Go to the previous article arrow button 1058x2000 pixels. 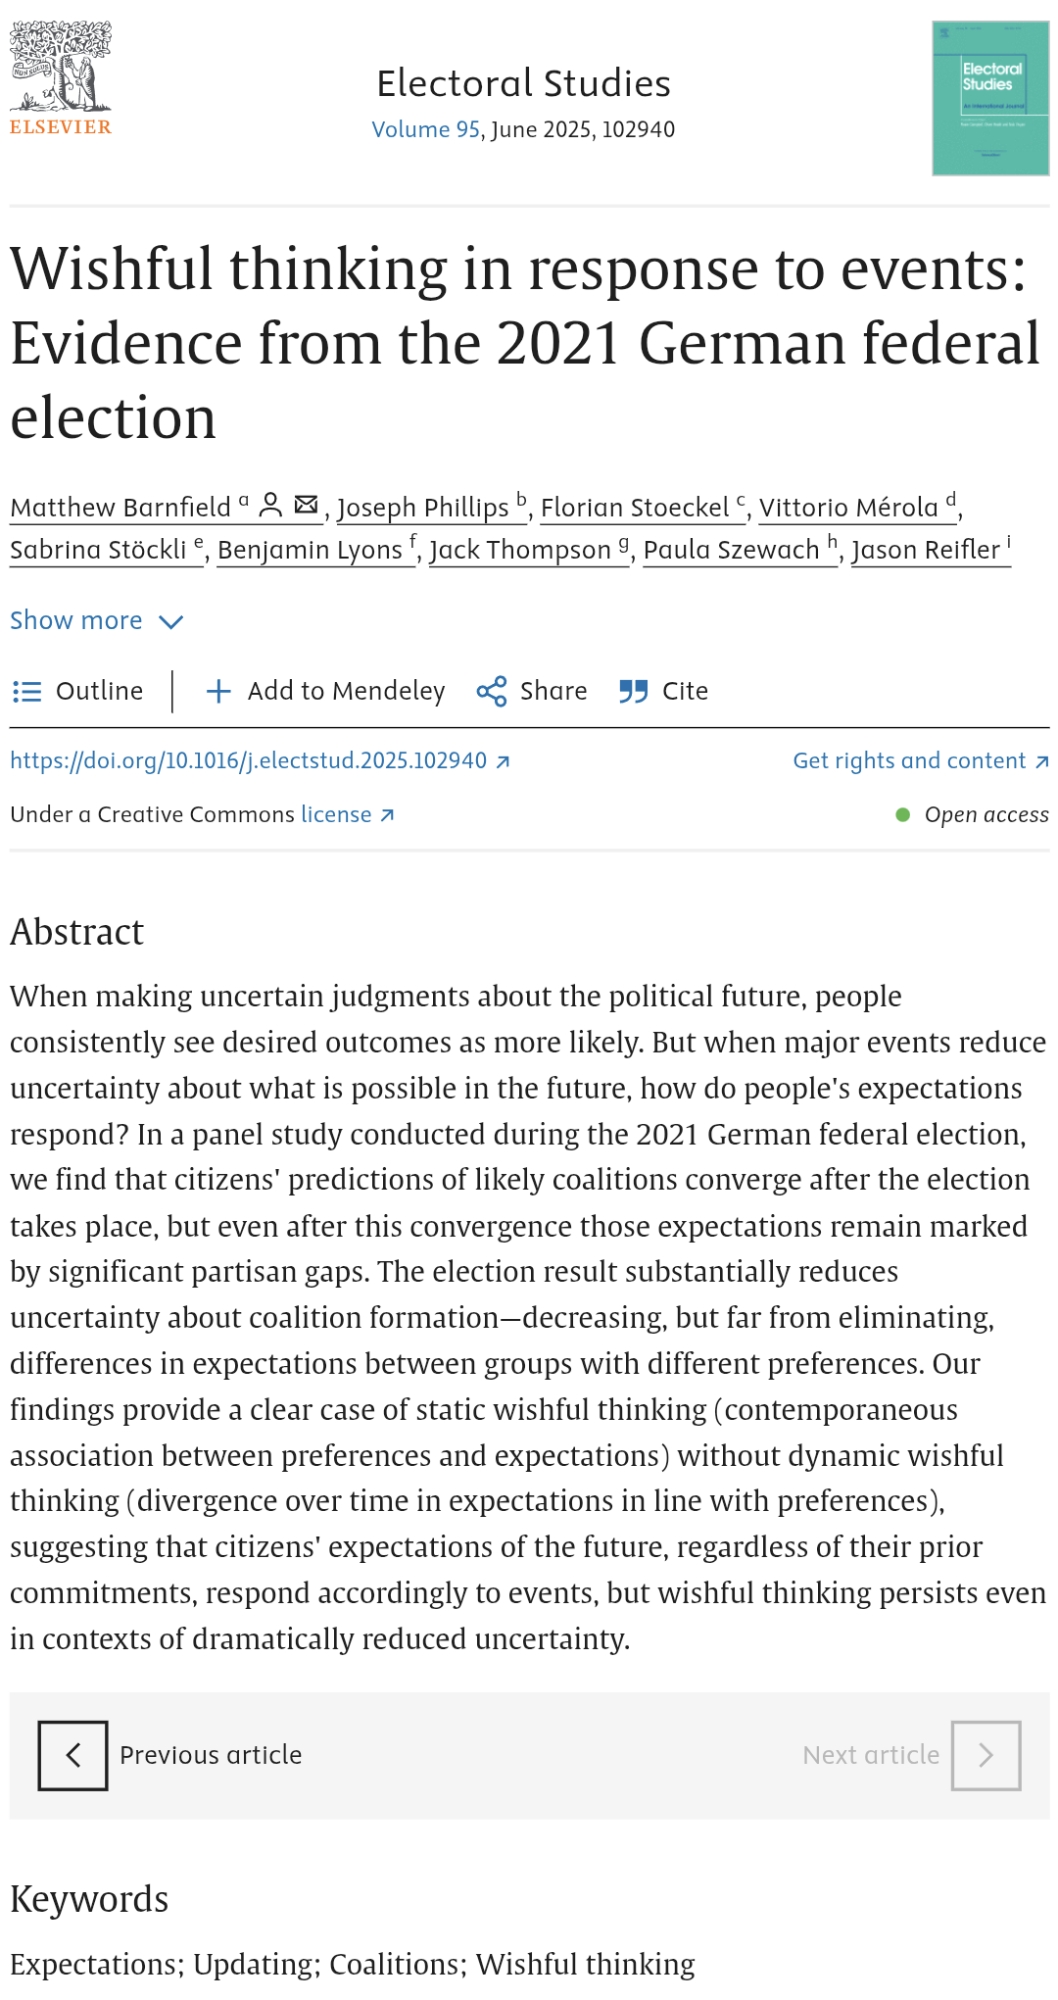73,1755
